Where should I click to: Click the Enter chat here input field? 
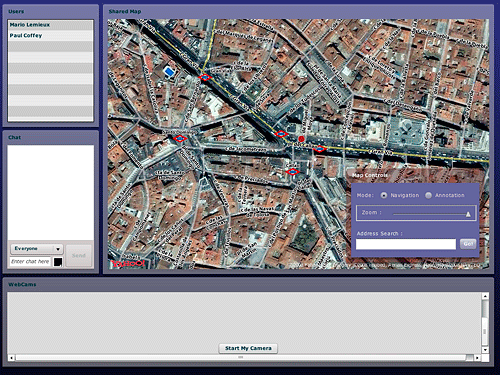click(x=30, y=262)
